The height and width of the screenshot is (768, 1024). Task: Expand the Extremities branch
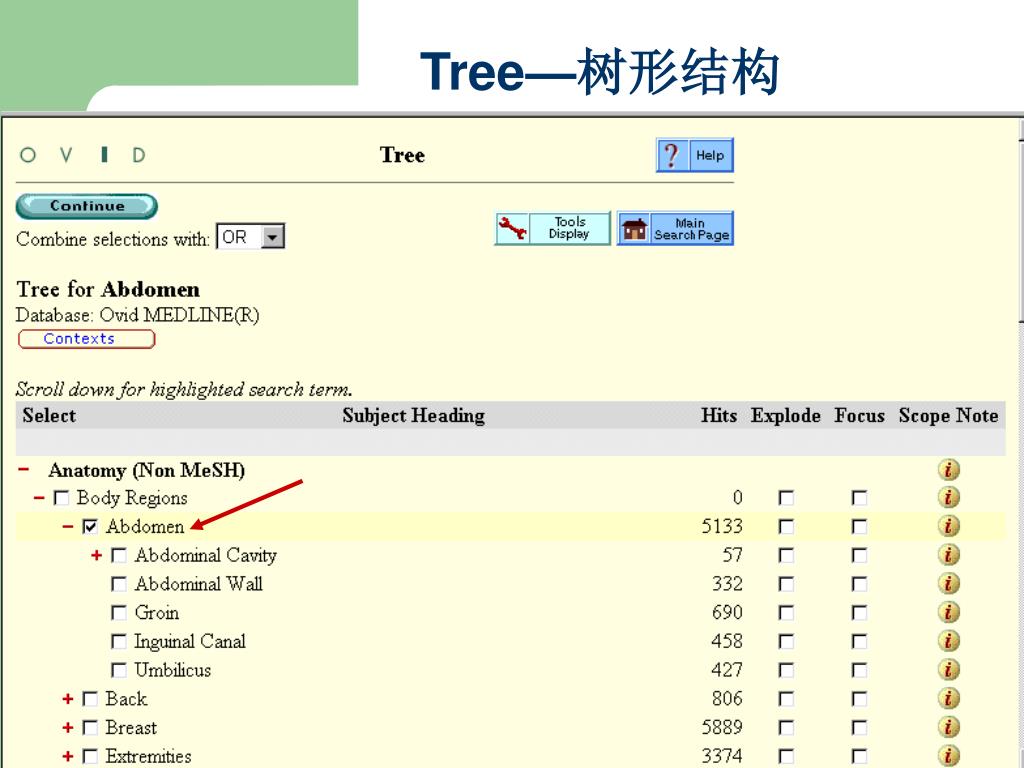[x=68, y=756]
